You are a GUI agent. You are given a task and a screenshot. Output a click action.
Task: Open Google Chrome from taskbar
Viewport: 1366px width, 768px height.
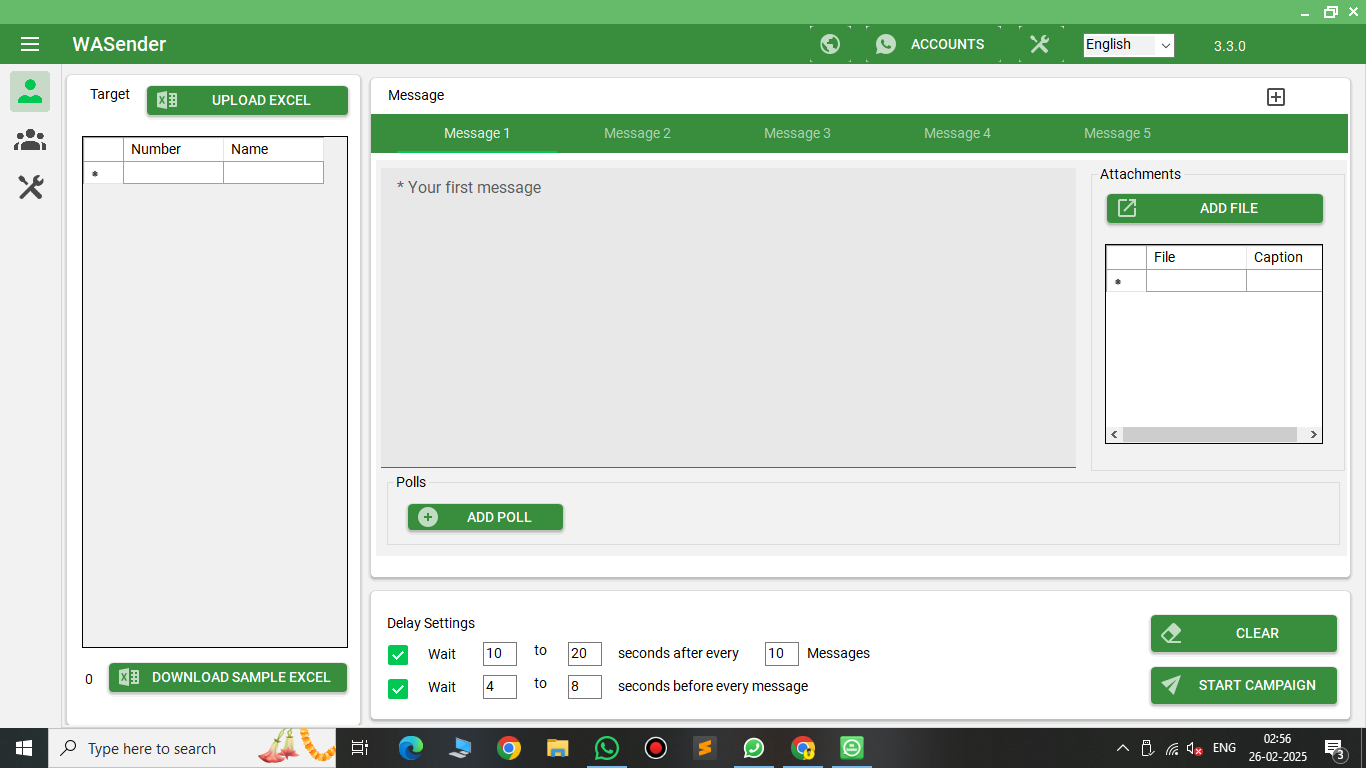[509, 748]
